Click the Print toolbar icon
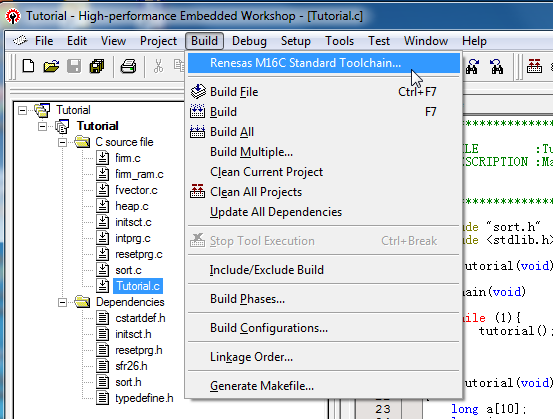 [x=128, y=66]
